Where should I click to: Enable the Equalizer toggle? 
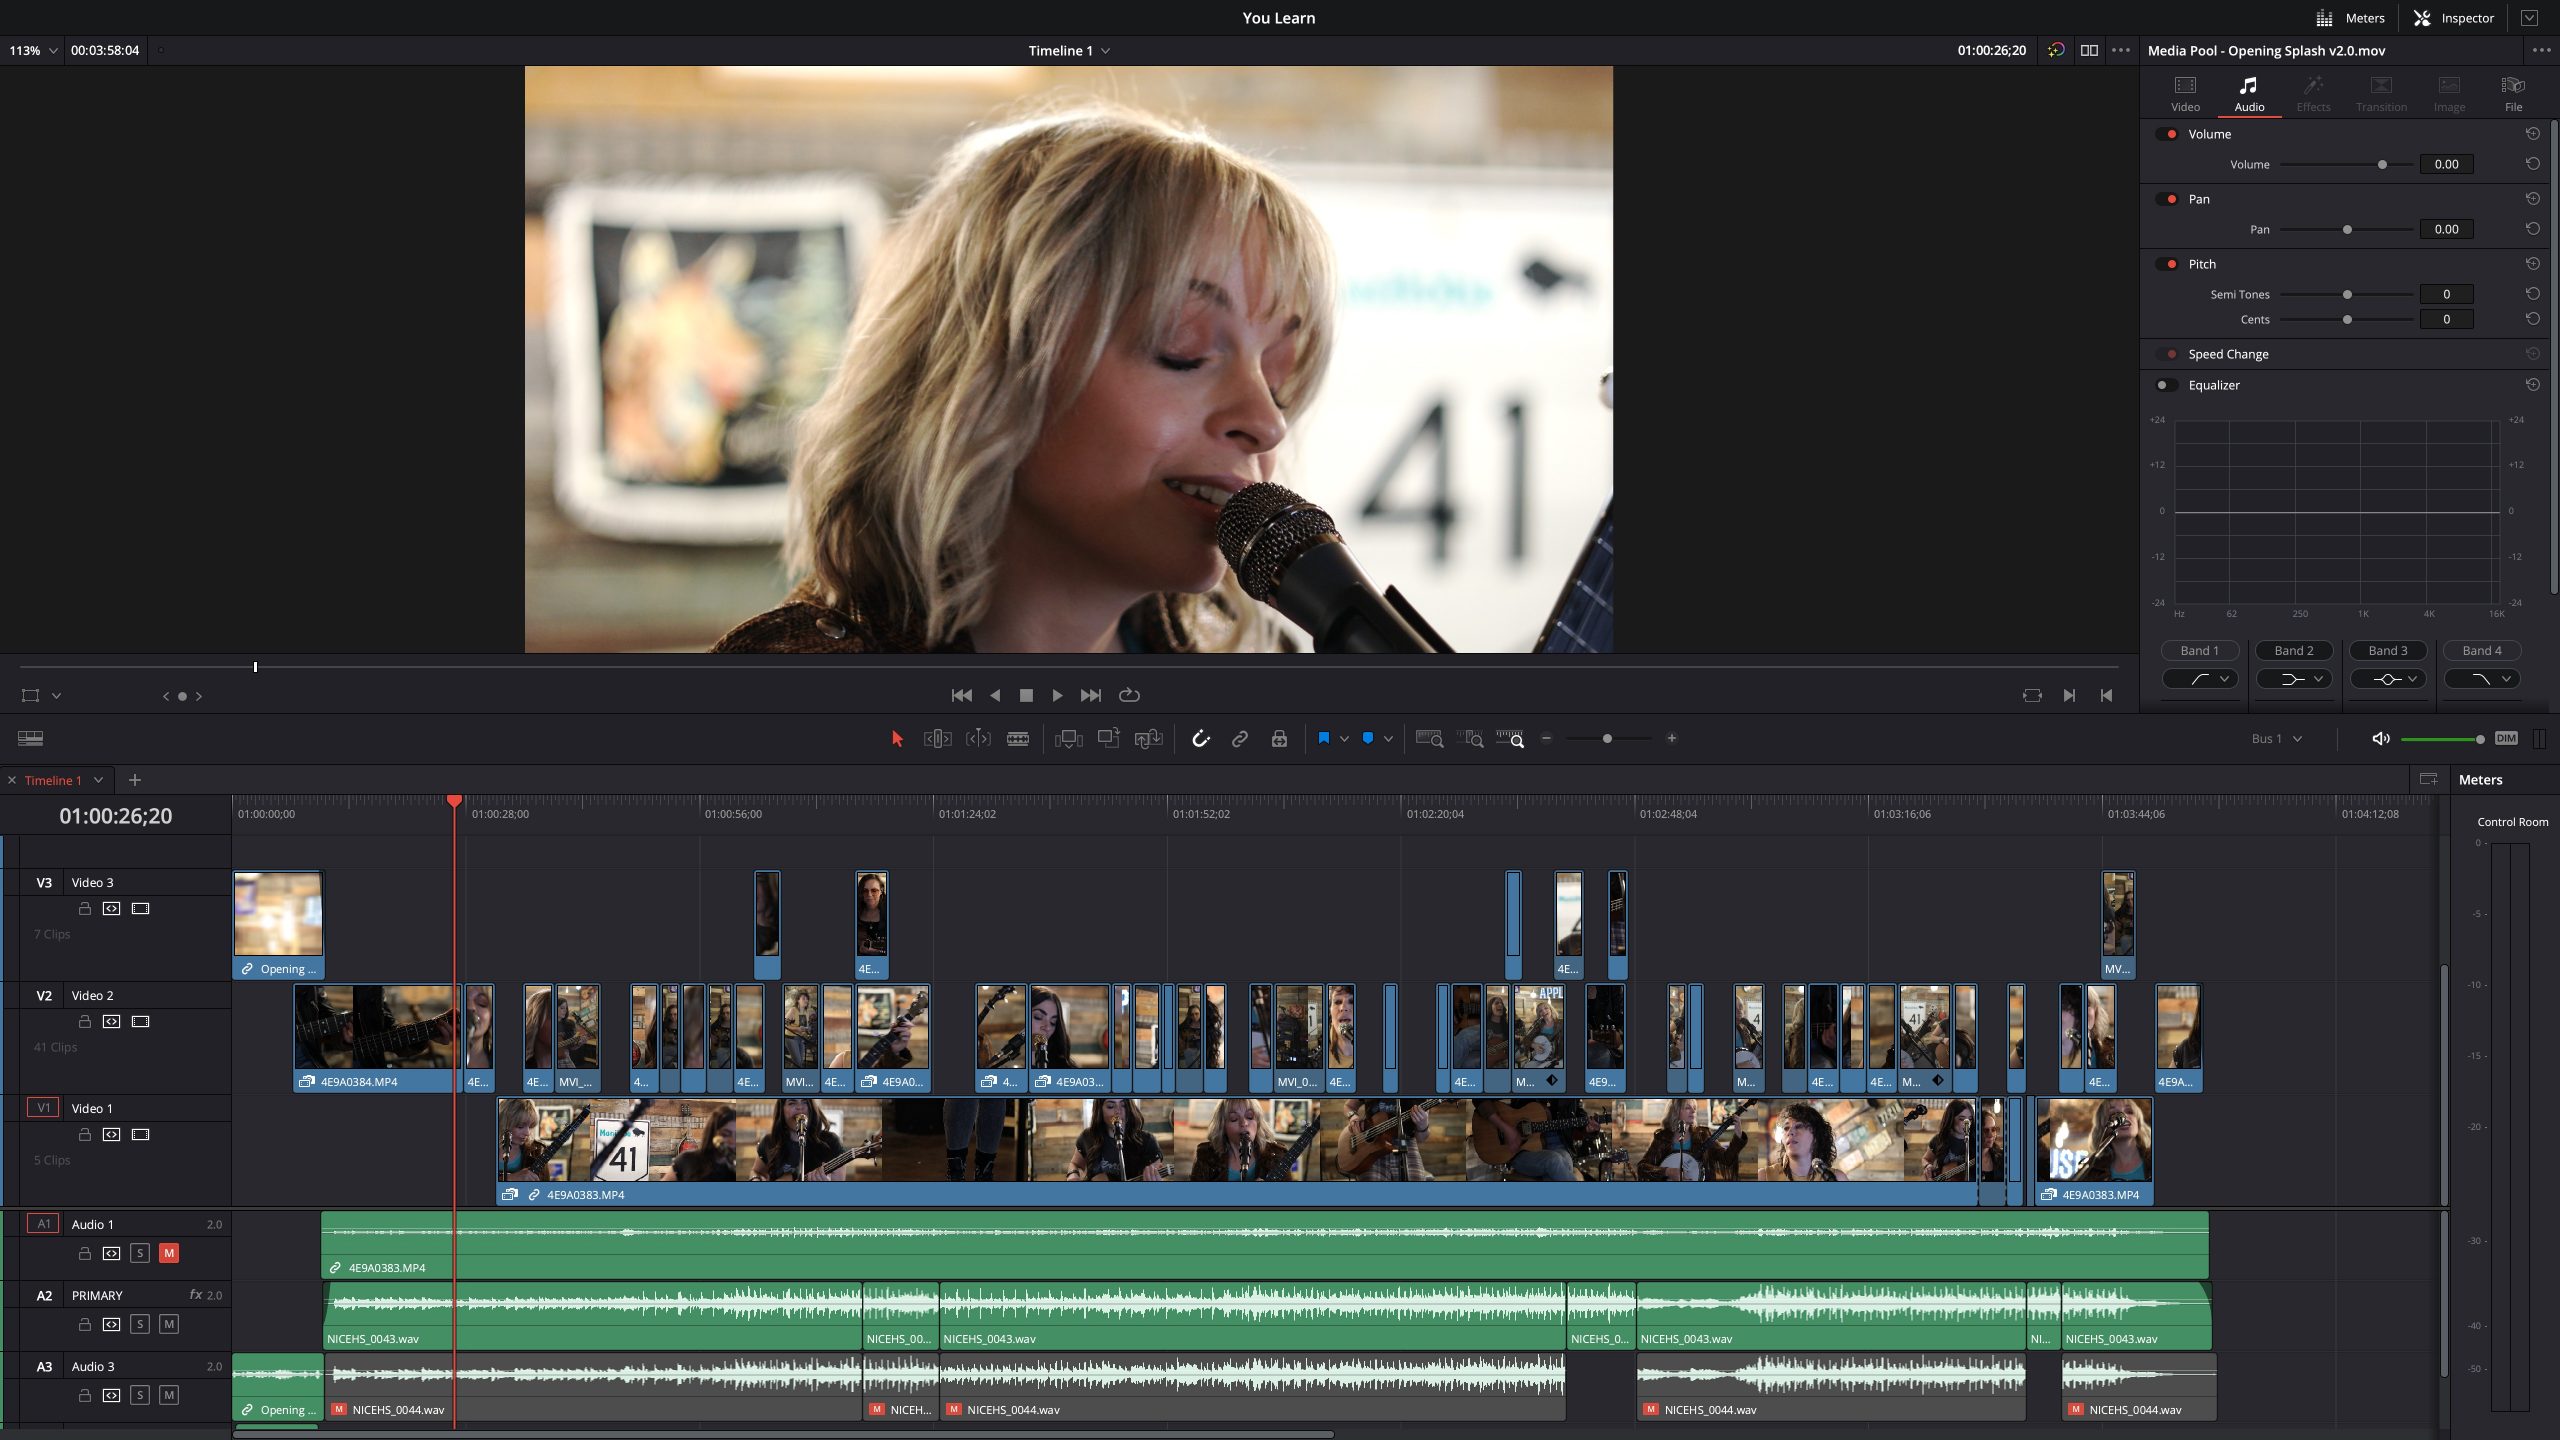click(2165, 385)
